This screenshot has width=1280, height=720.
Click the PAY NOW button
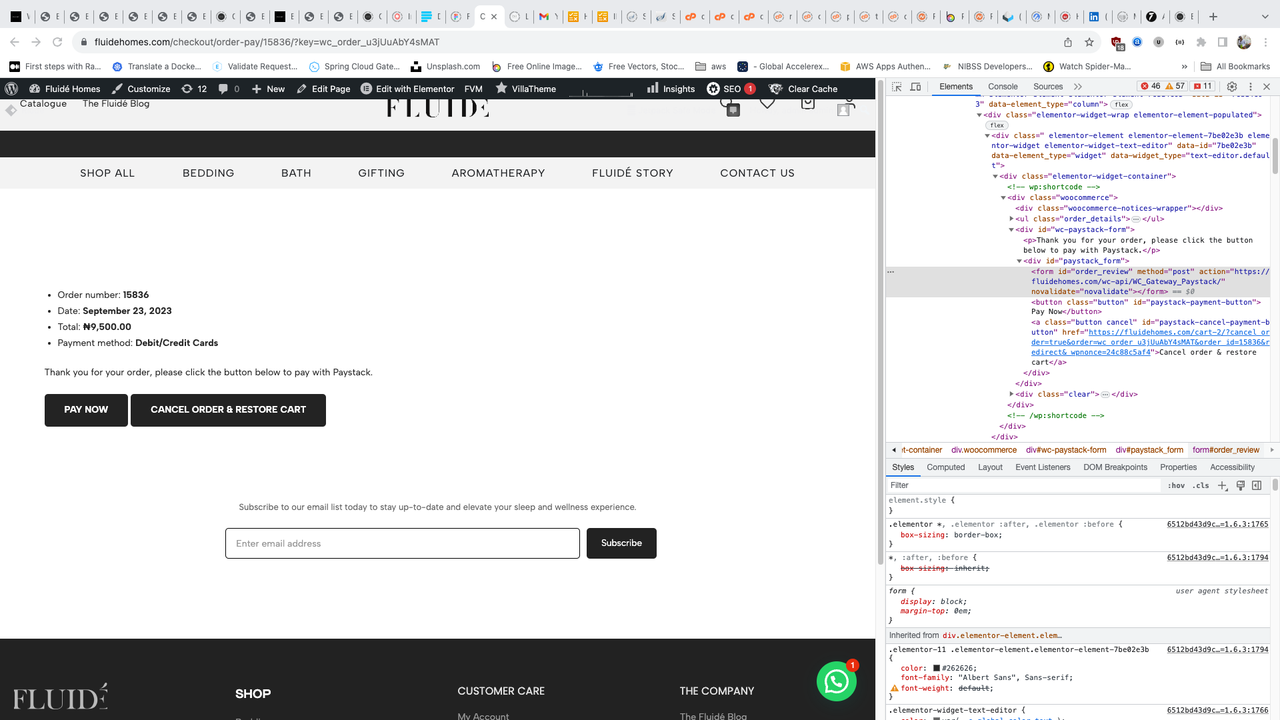(x=85, y=409)
